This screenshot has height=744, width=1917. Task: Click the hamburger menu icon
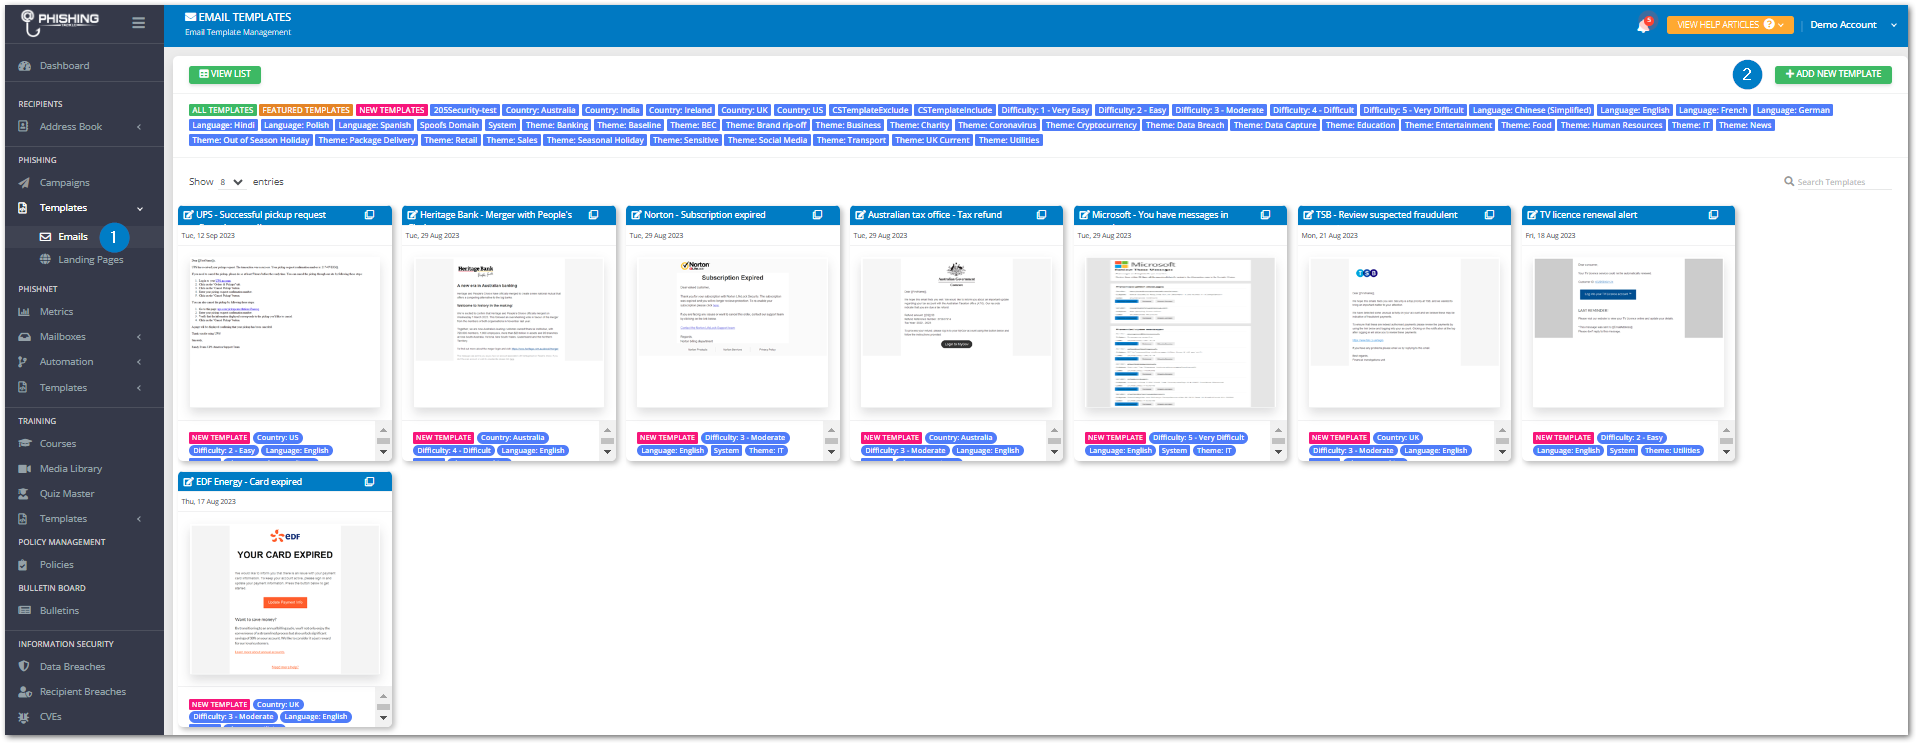coord(139,23)
